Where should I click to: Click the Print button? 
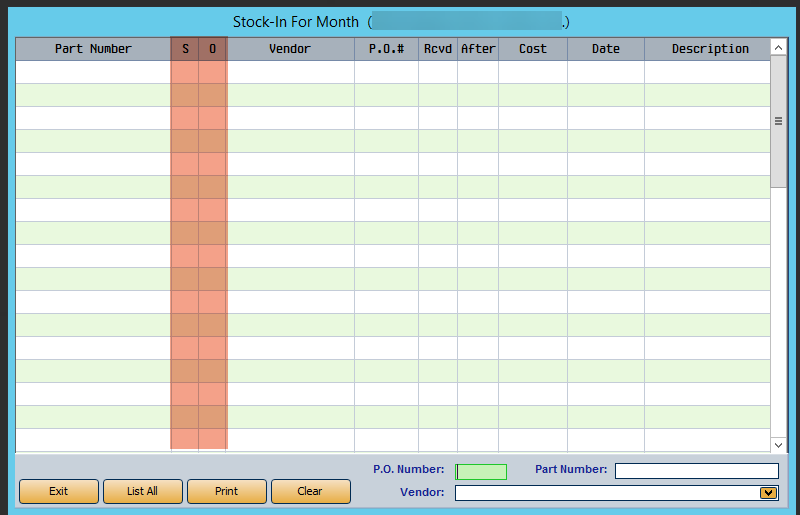coord(227,491)
